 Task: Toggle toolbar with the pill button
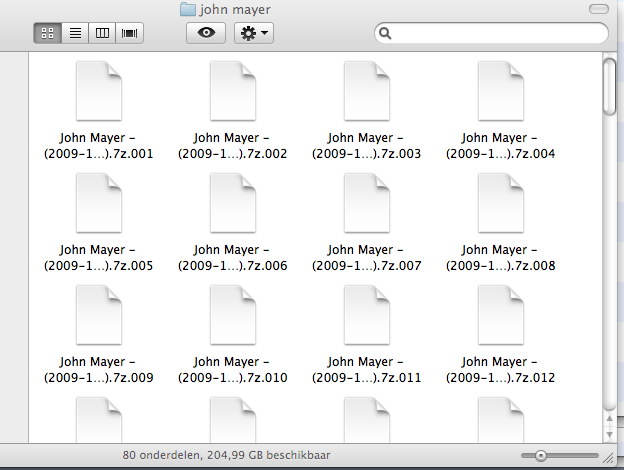(599, 9)
